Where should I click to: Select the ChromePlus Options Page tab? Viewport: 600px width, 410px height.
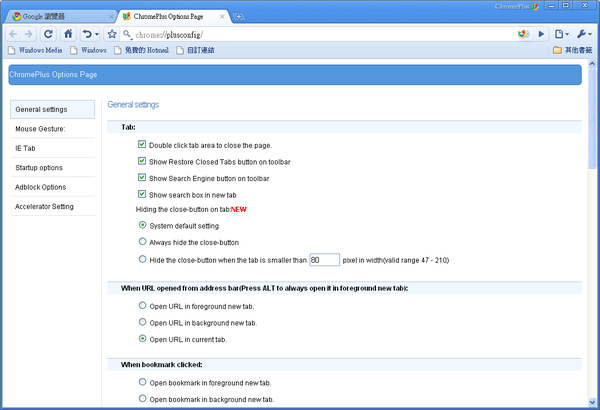click(x=174, y=16)
